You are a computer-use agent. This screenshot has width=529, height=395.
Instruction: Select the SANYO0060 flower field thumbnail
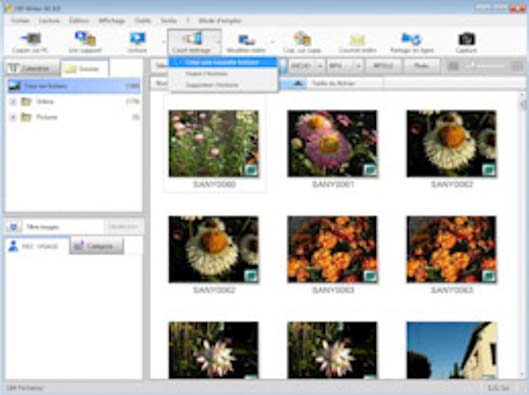pyautogui.click(x=214, y=143)
